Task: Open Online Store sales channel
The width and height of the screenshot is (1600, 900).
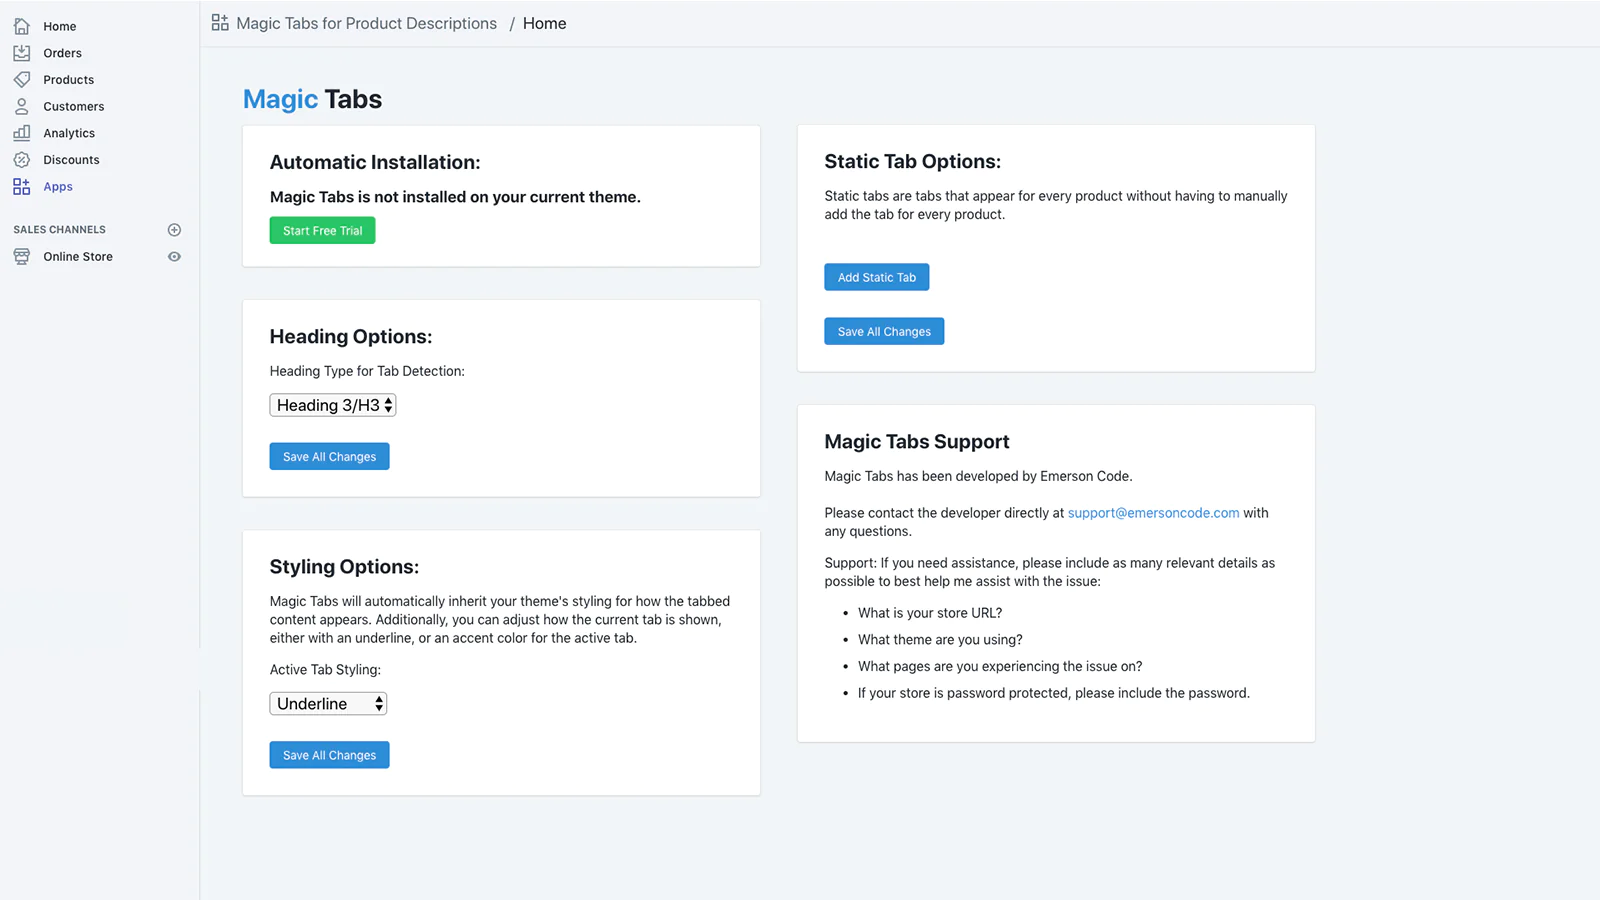Action: tap(78, 257)
